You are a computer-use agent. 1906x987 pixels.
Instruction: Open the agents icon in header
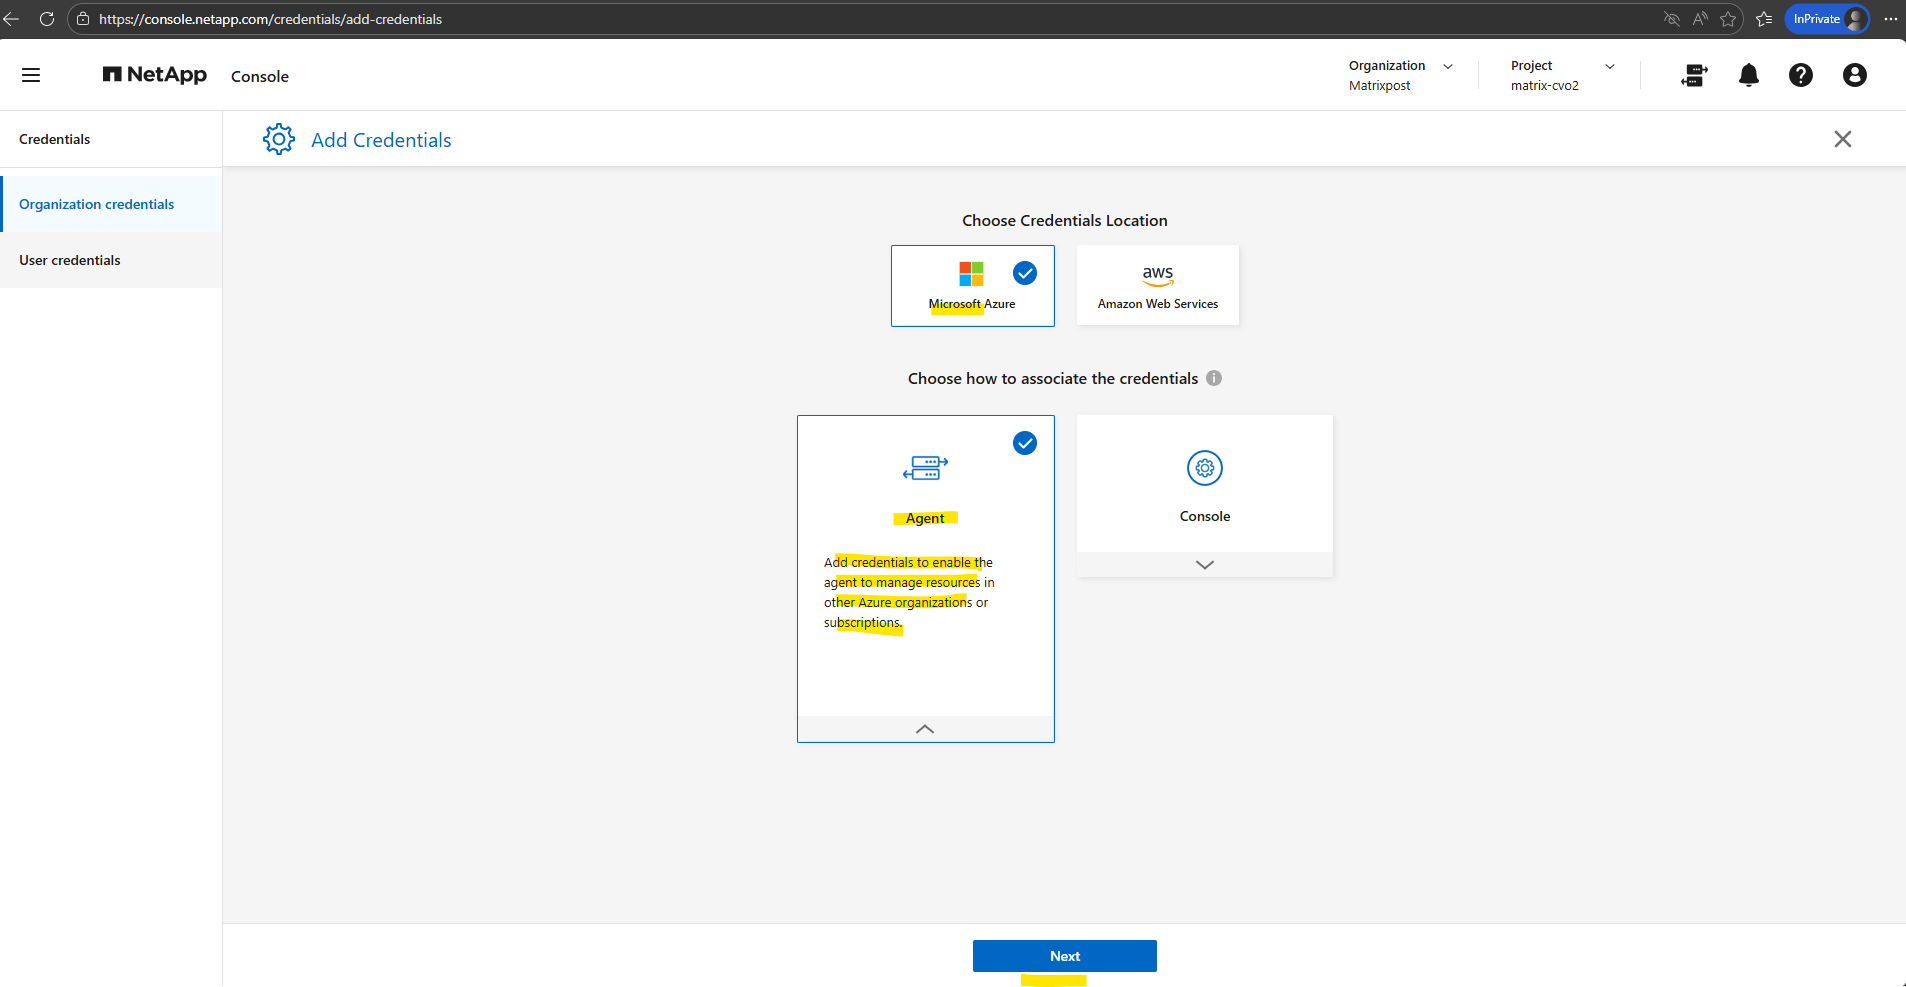pos(1694,75)
